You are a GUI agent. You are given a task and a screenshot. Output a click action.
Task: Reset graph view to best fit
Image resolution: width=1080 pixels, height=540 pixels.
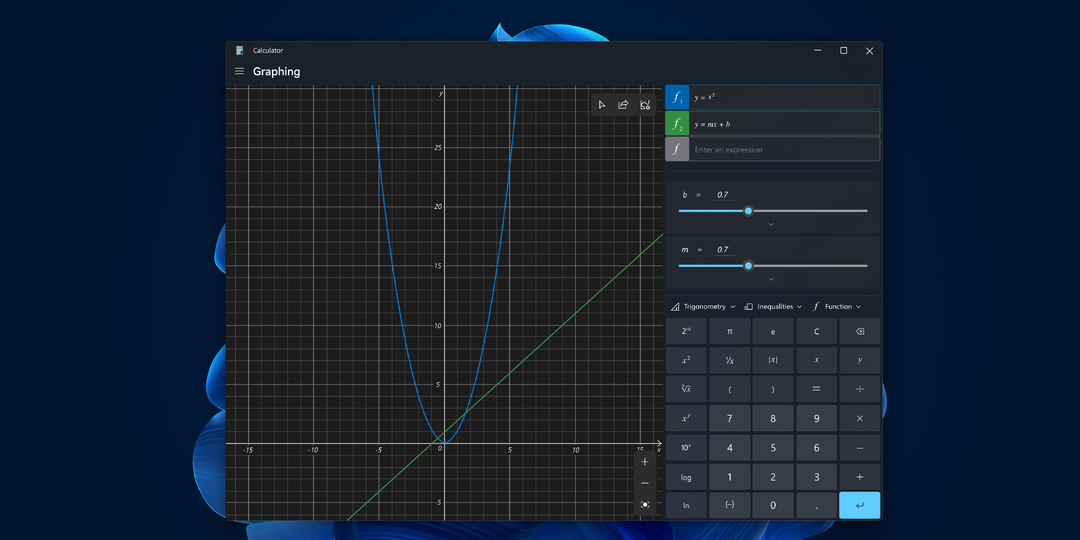click(645, 505)
